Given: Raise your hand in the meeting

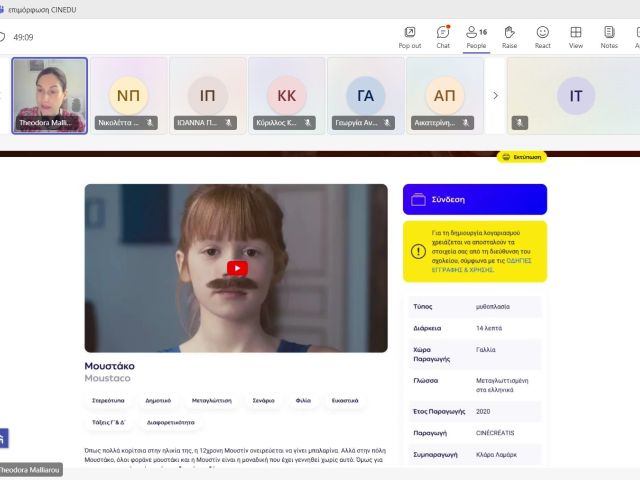Looking at the screenshot, I should click(509, 37).
